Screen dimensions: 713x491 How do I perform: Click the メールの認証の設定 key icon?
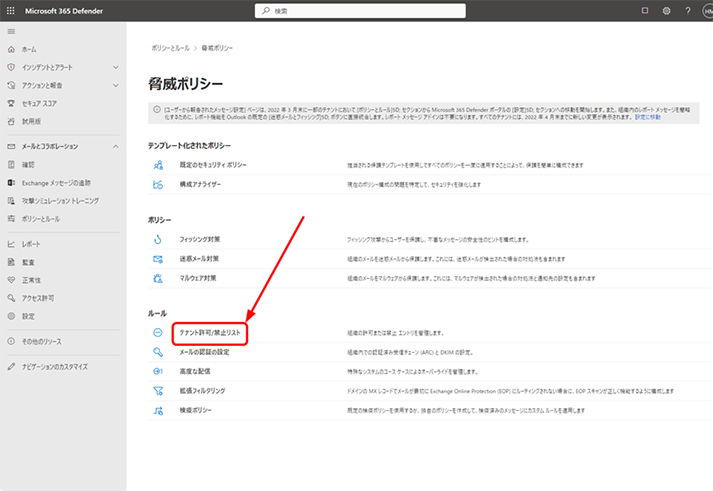158,352
